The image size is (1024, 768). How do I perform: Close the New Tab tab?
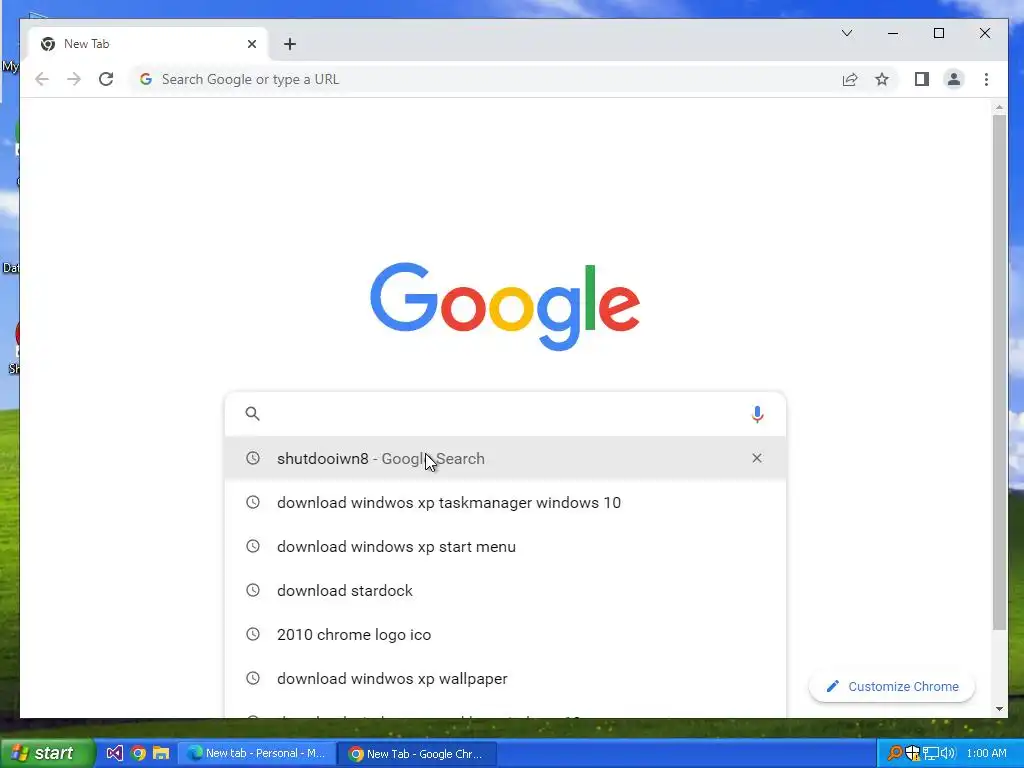[252, 44]
